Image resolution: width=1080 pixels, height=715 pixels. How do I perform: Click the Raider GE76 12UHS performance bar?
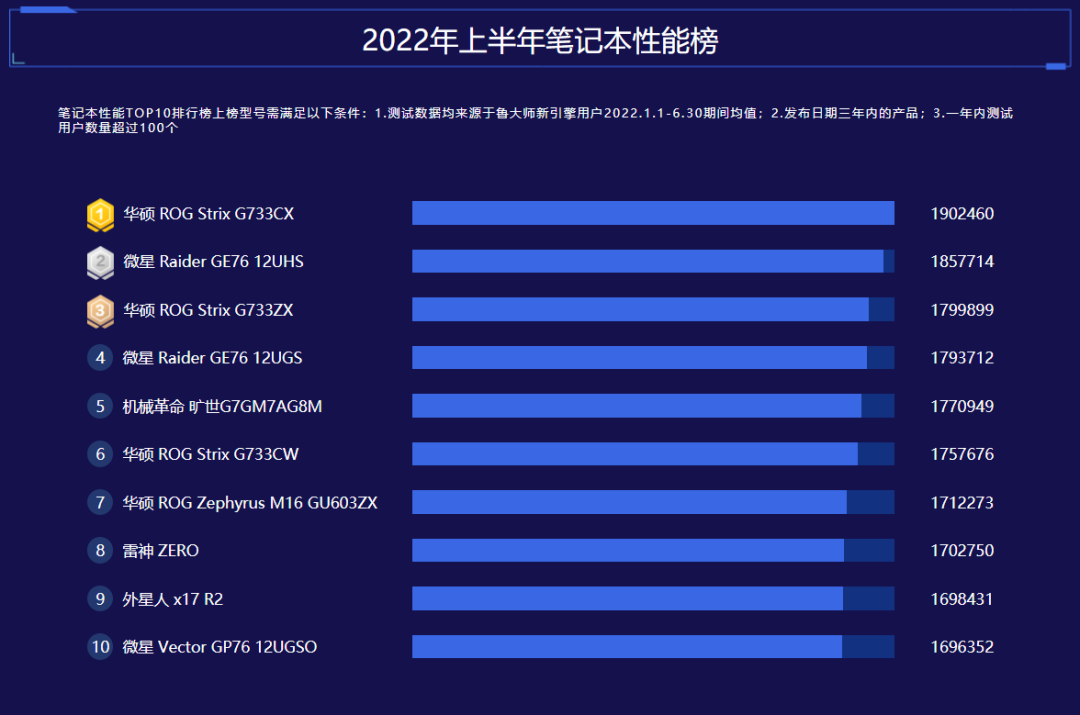pyautogui.click(x=653, y=262)
